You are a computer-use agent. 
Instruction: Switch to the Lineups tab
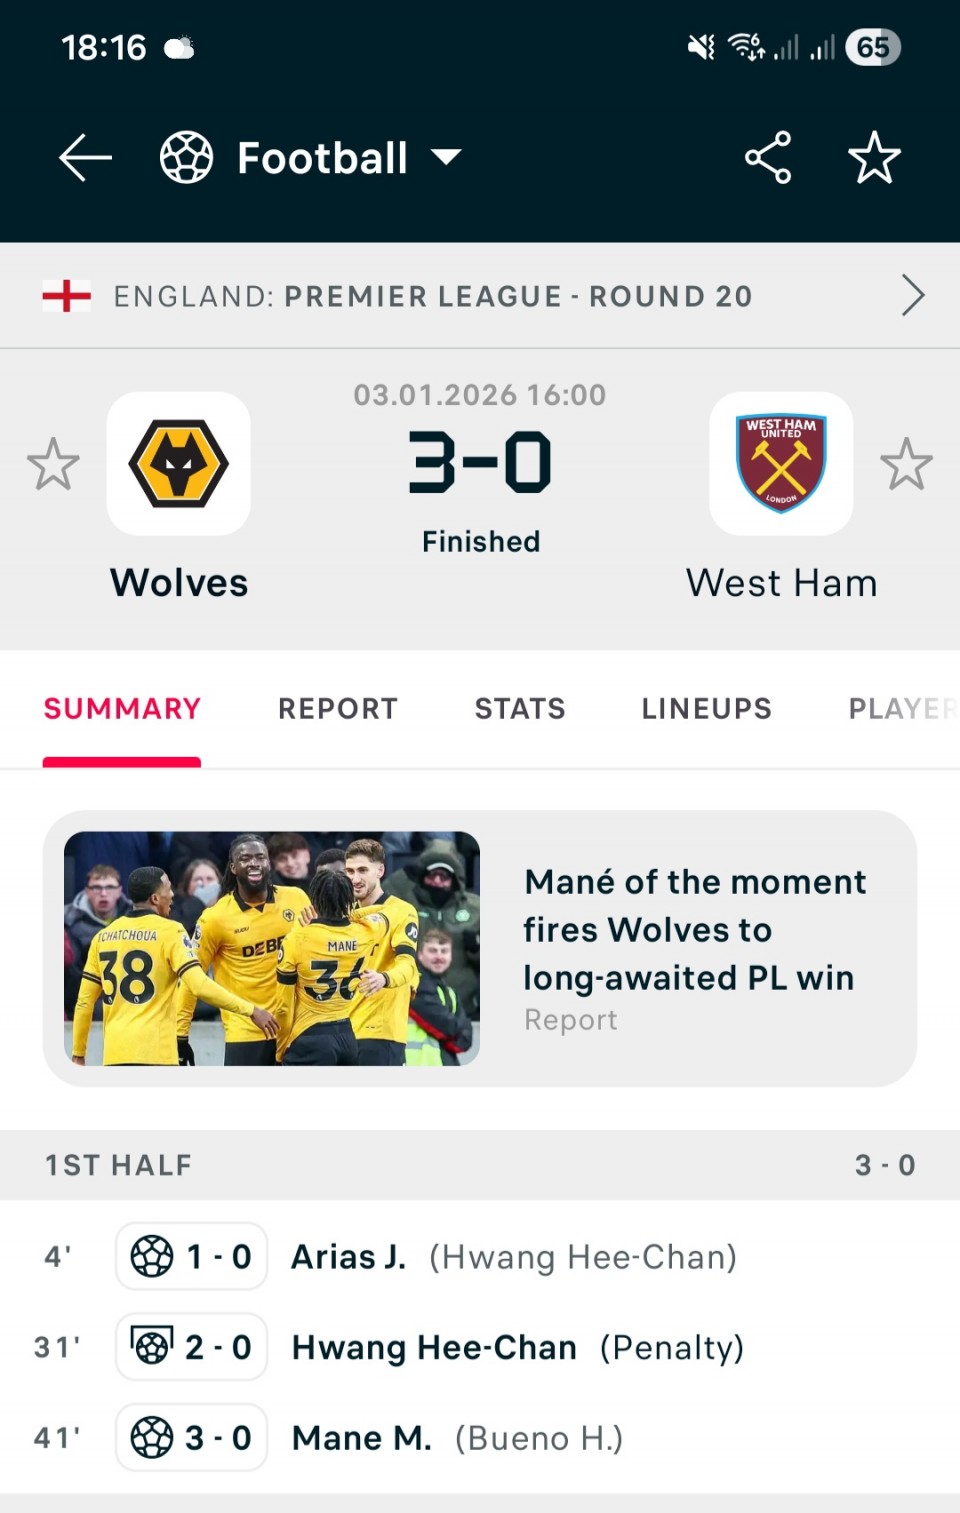(706, 709)
